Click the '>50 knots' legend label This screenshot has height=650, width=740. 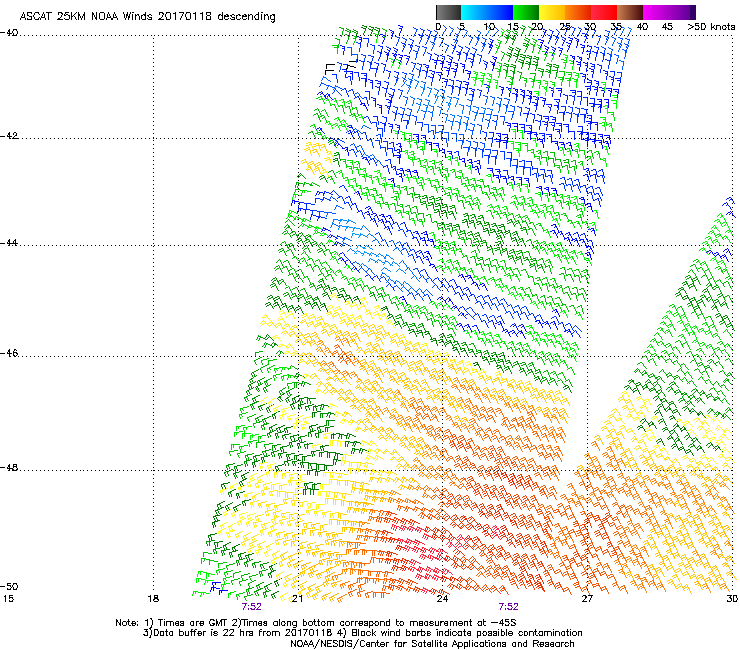711,27
